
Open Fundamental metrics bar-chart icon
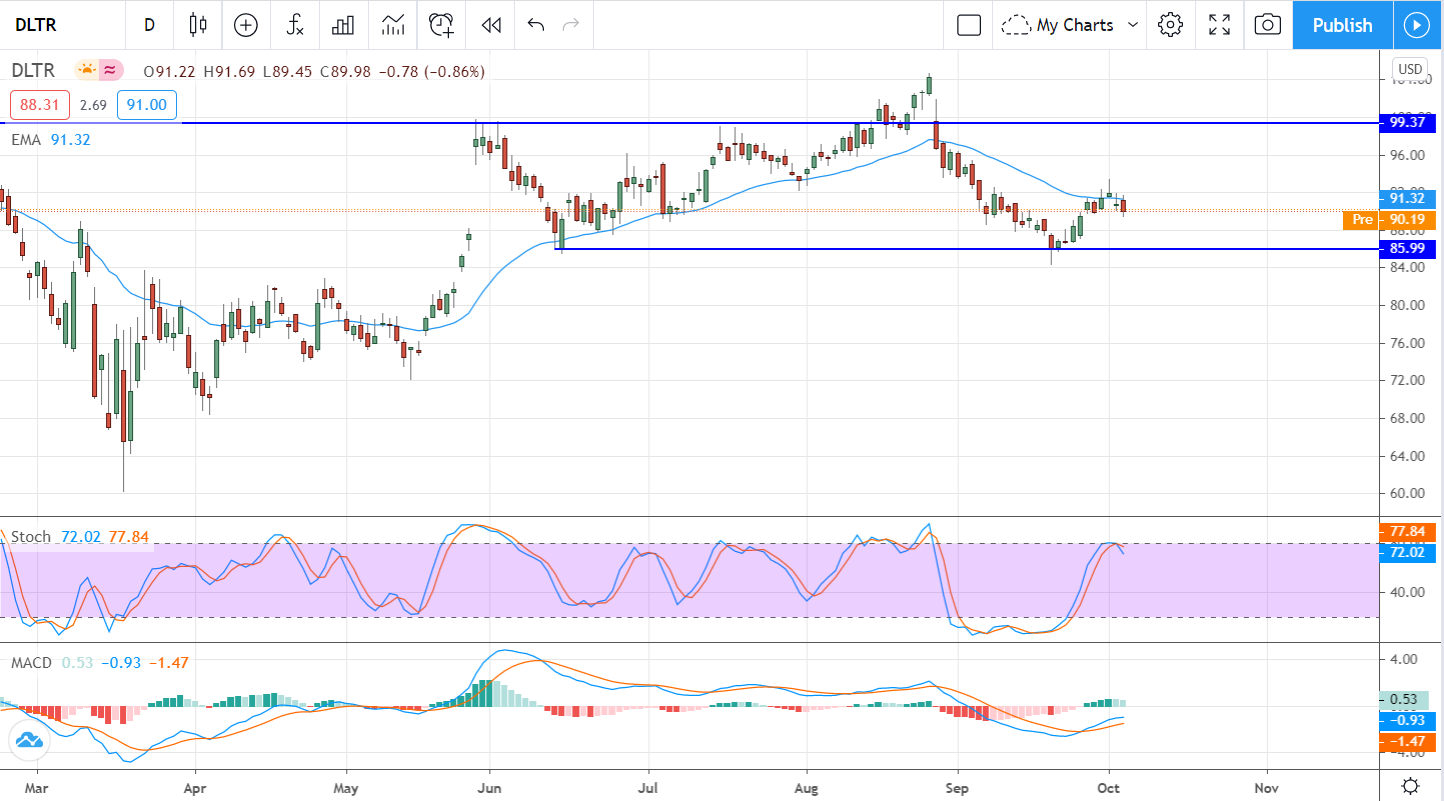coord(343,25)
